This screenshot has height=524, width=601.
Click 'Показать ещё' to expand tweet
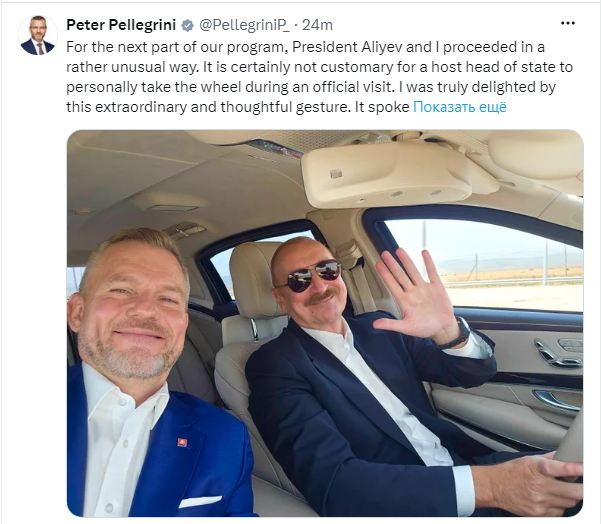point(460,107)
